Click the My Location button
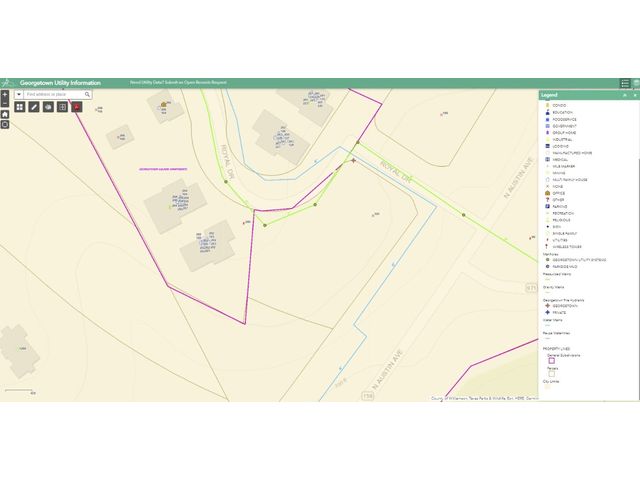 click(x=5, y=127)
